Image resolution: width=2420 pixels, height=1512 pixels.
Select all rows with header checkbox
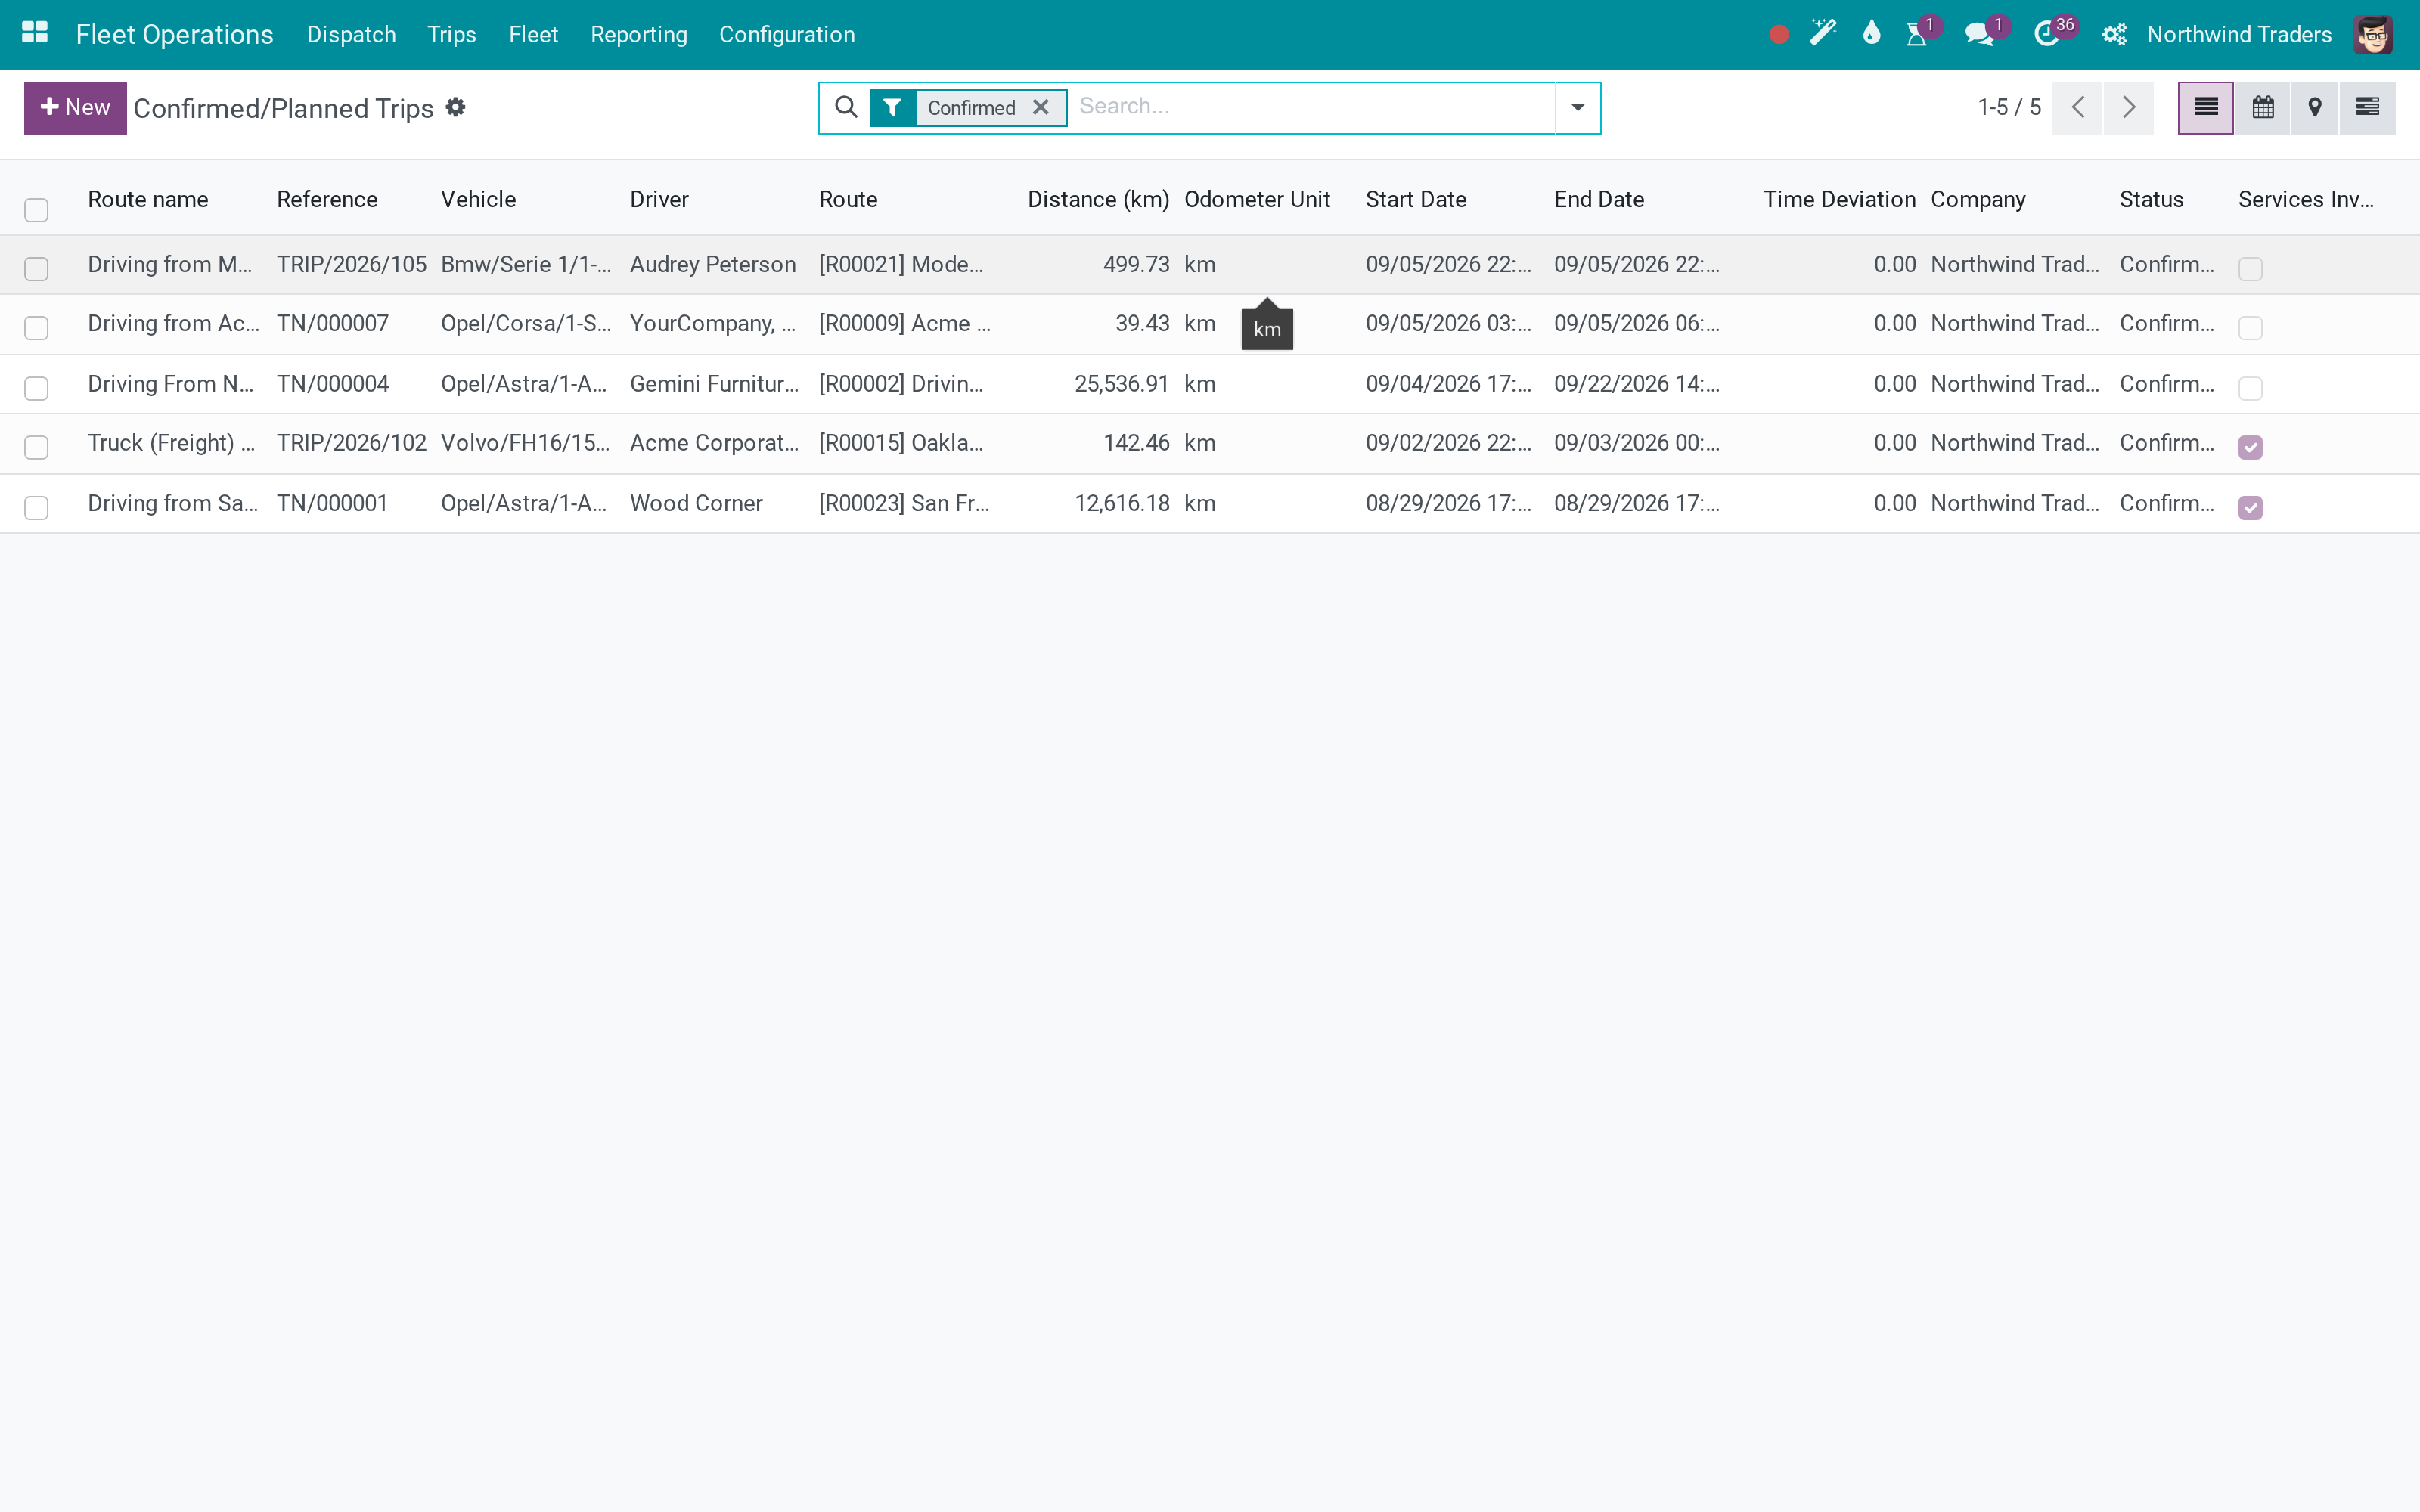click(x=36, y=210)
